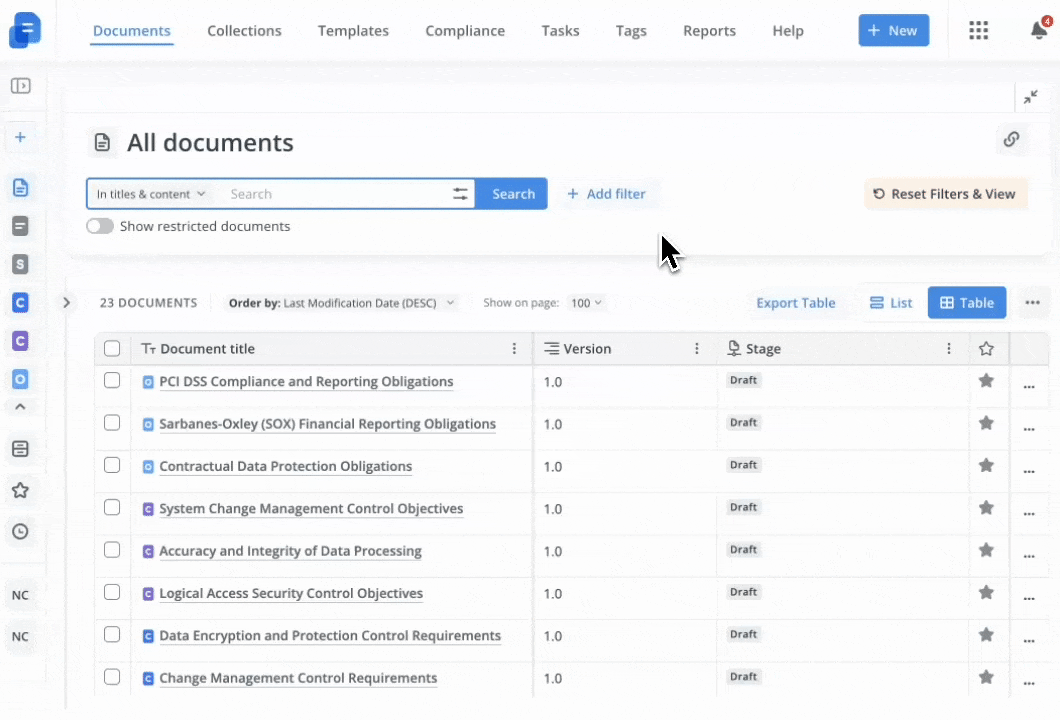1060x720 pixels.
Task: Click the sidebar panel toggle icon
Action: coord(20,86)
